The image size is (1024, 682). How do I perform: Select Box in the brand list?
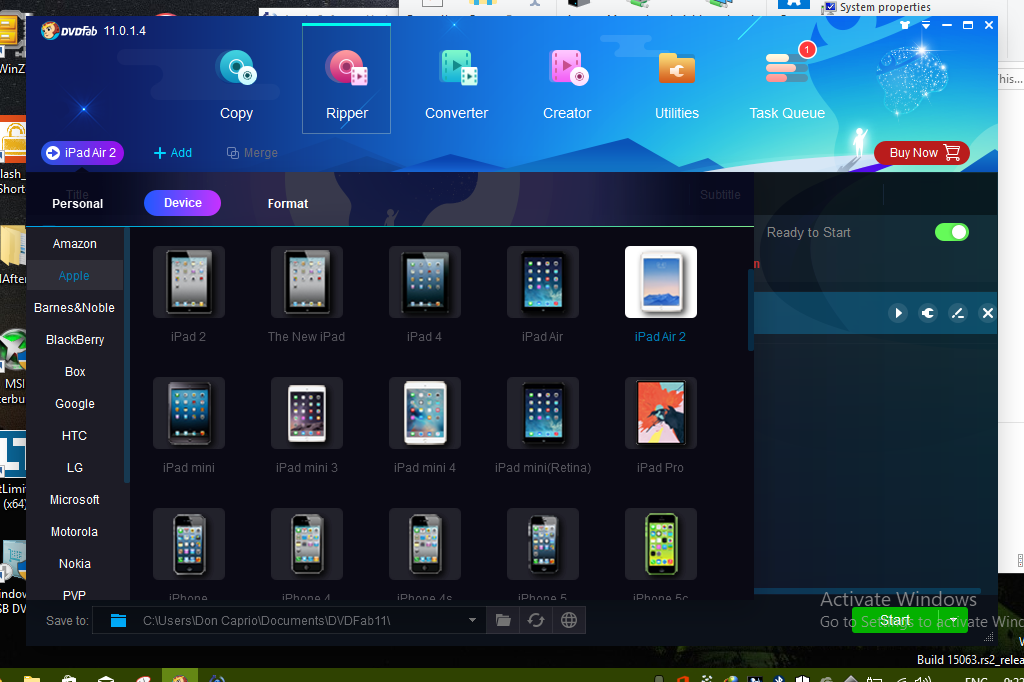click(74, 372)
